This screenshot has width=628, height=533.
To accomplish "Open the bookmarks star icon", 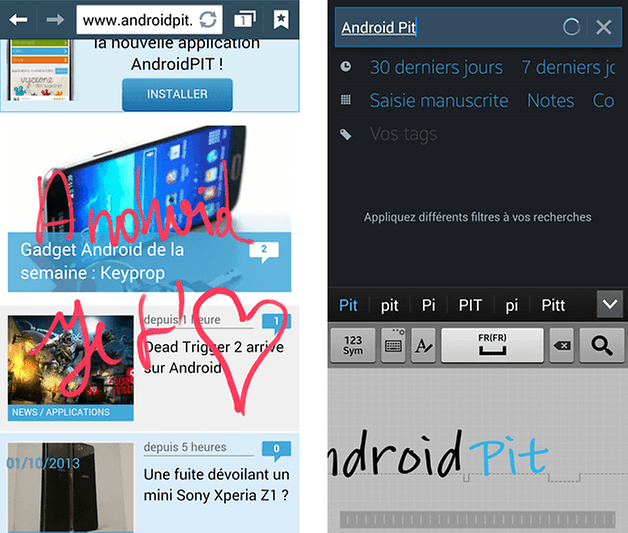I will 281,19.
